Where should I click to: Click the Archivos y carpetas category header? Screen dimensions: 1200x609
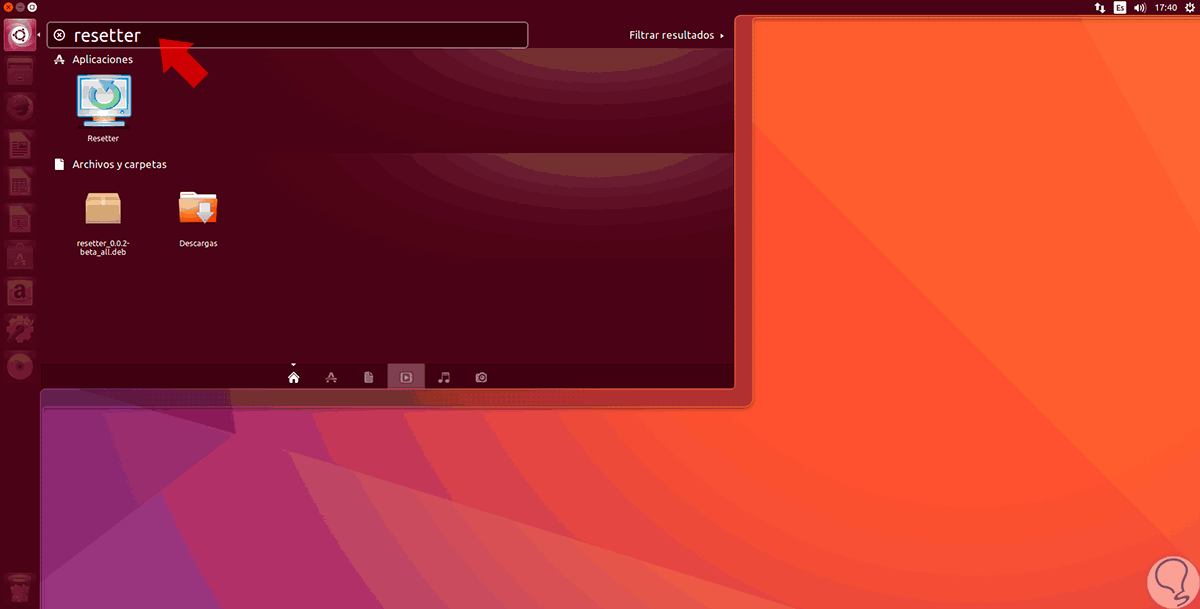tap(119, 164)
